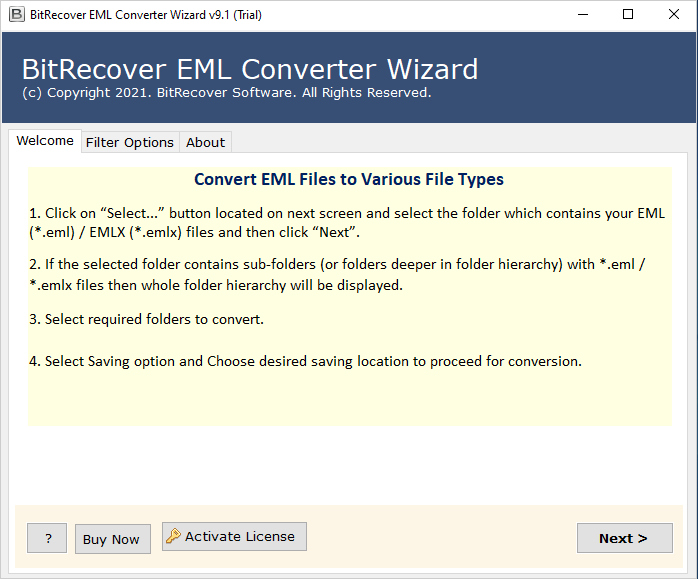Image resolution: width=698 pixels, height=579 pixels.
Task: Click the key icon for license activation
Action: coord(174,536)
